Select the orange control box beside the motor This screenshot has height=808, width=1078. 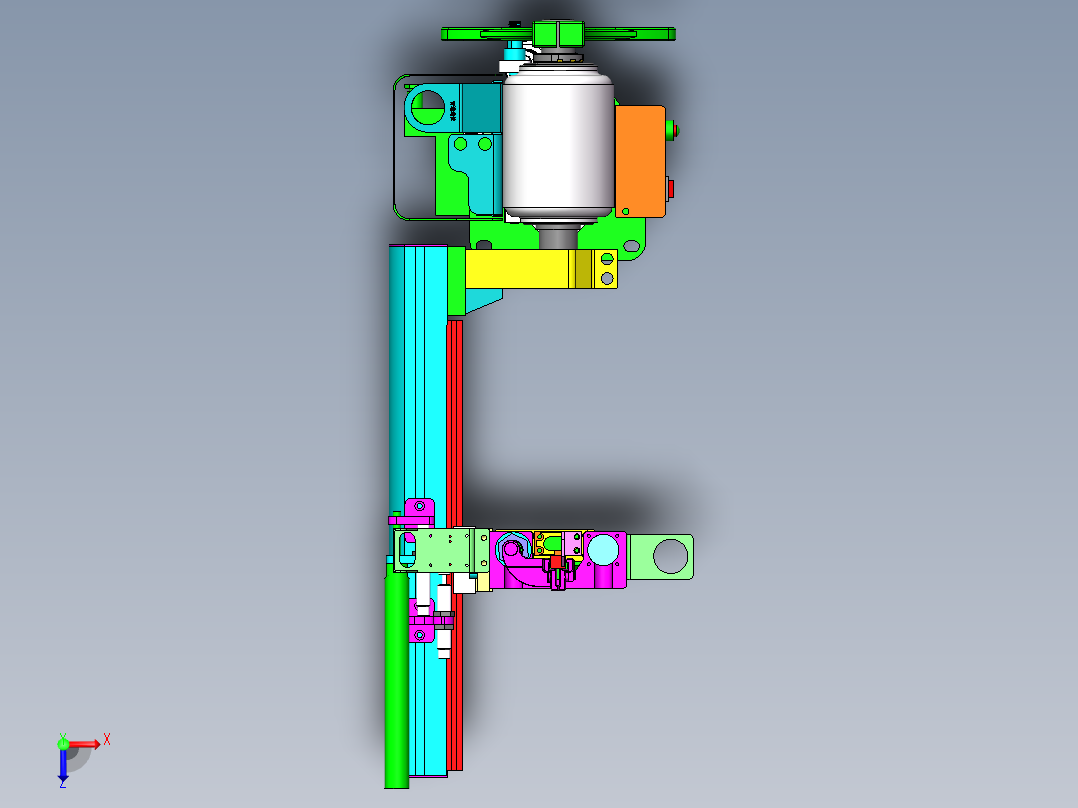[x=640, y=162]
